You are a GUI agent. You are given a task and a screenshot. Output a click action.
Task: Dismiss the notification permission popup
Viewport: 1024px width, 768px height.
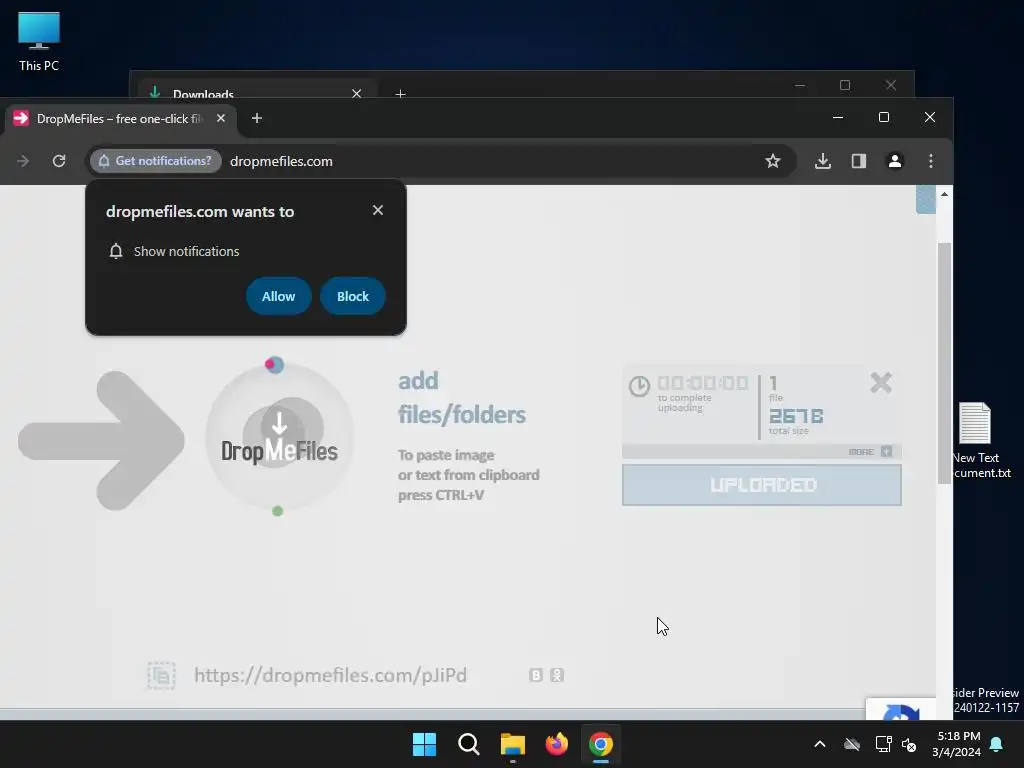click(377, 210)
